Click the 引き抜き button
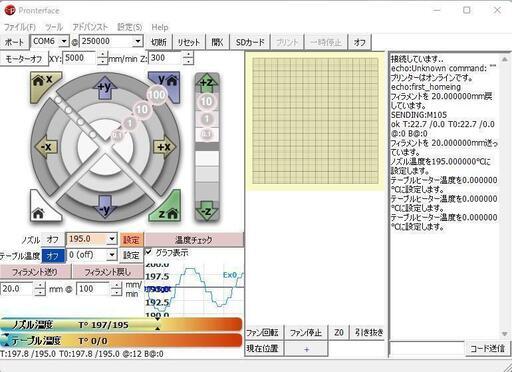The image size is (512, 372). 369,333
